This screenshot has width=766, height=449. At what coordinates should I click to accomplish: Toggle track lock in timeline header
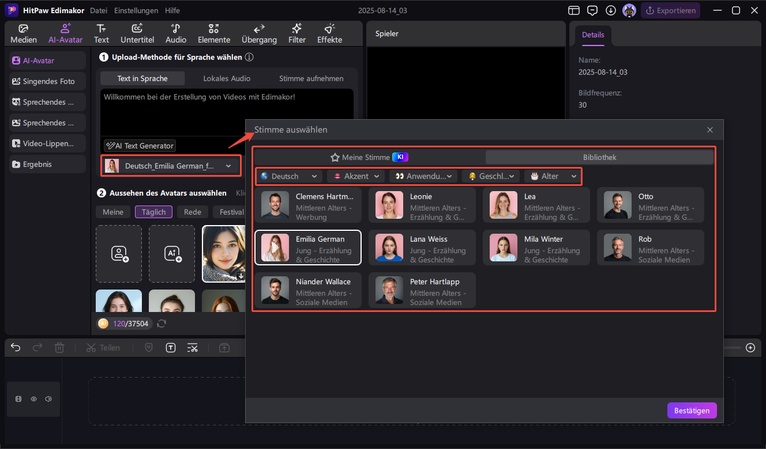pos(18,399)
